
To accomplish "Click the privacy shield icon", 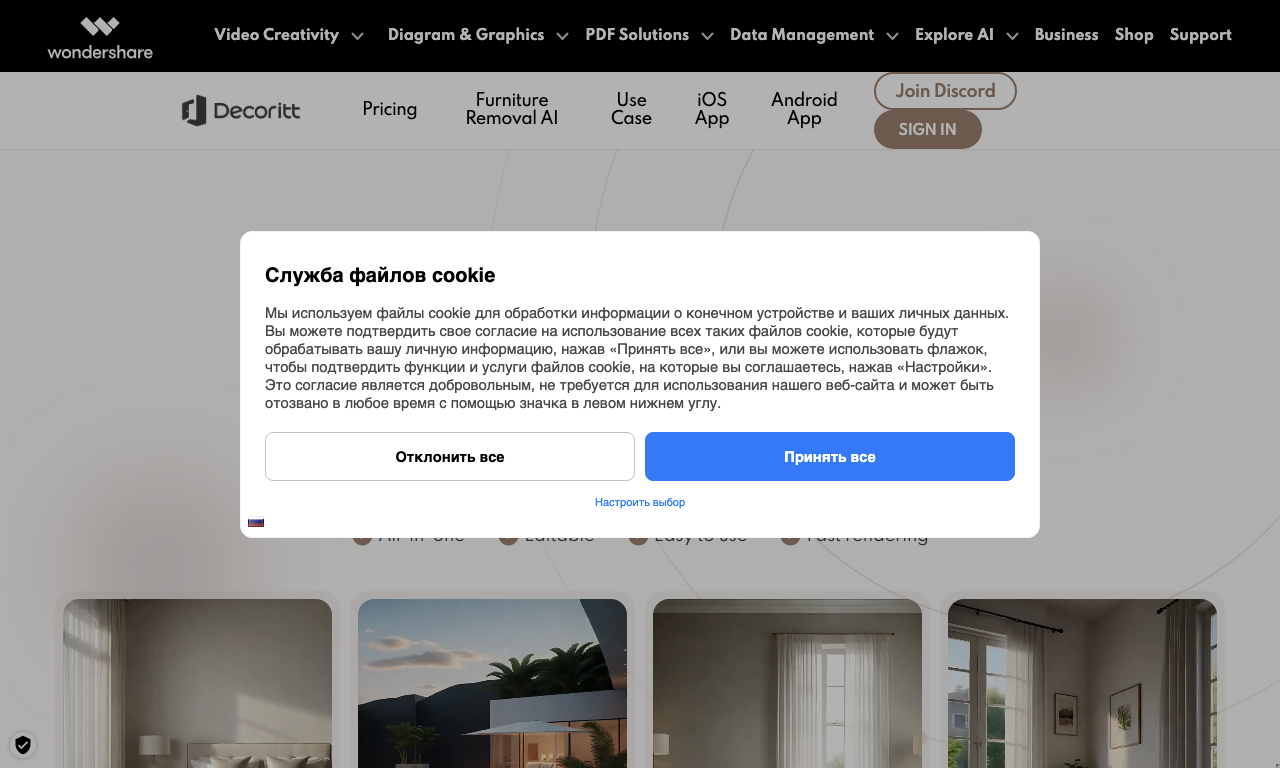I will tap(23, 745).
